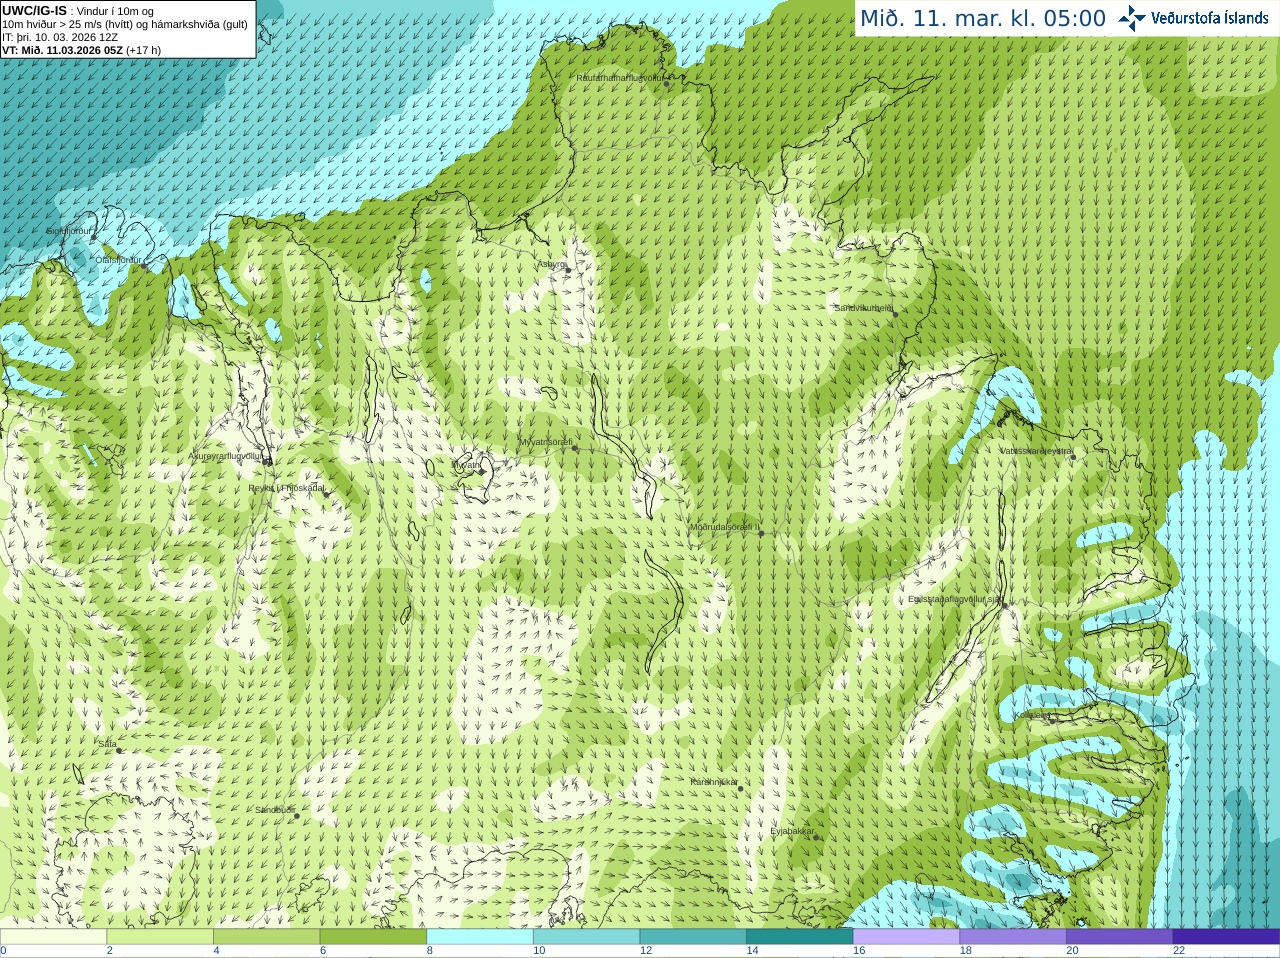Click the 20–22 m/s violet legend swatch

point(1120,936)
